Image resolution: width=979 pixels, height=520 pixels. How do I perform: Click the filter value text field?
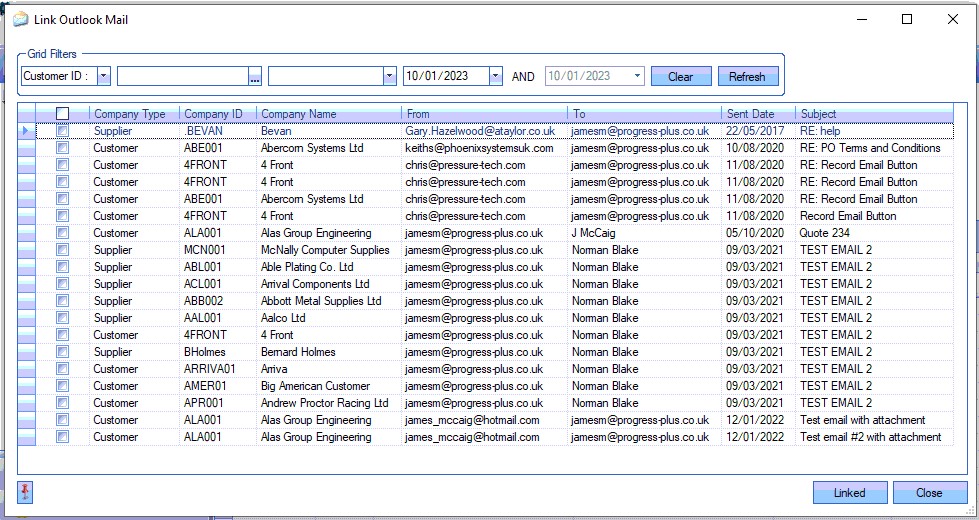coord(182,76)
